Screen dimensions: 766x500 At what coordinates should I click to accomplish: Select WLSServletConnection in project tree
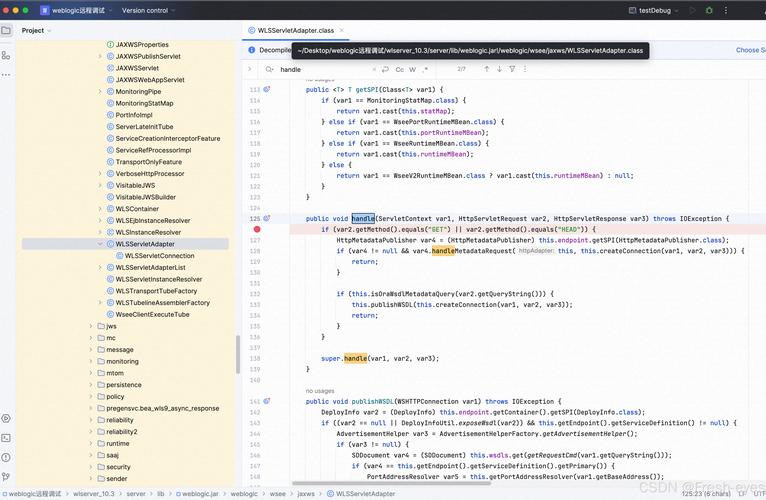[159, 256]
